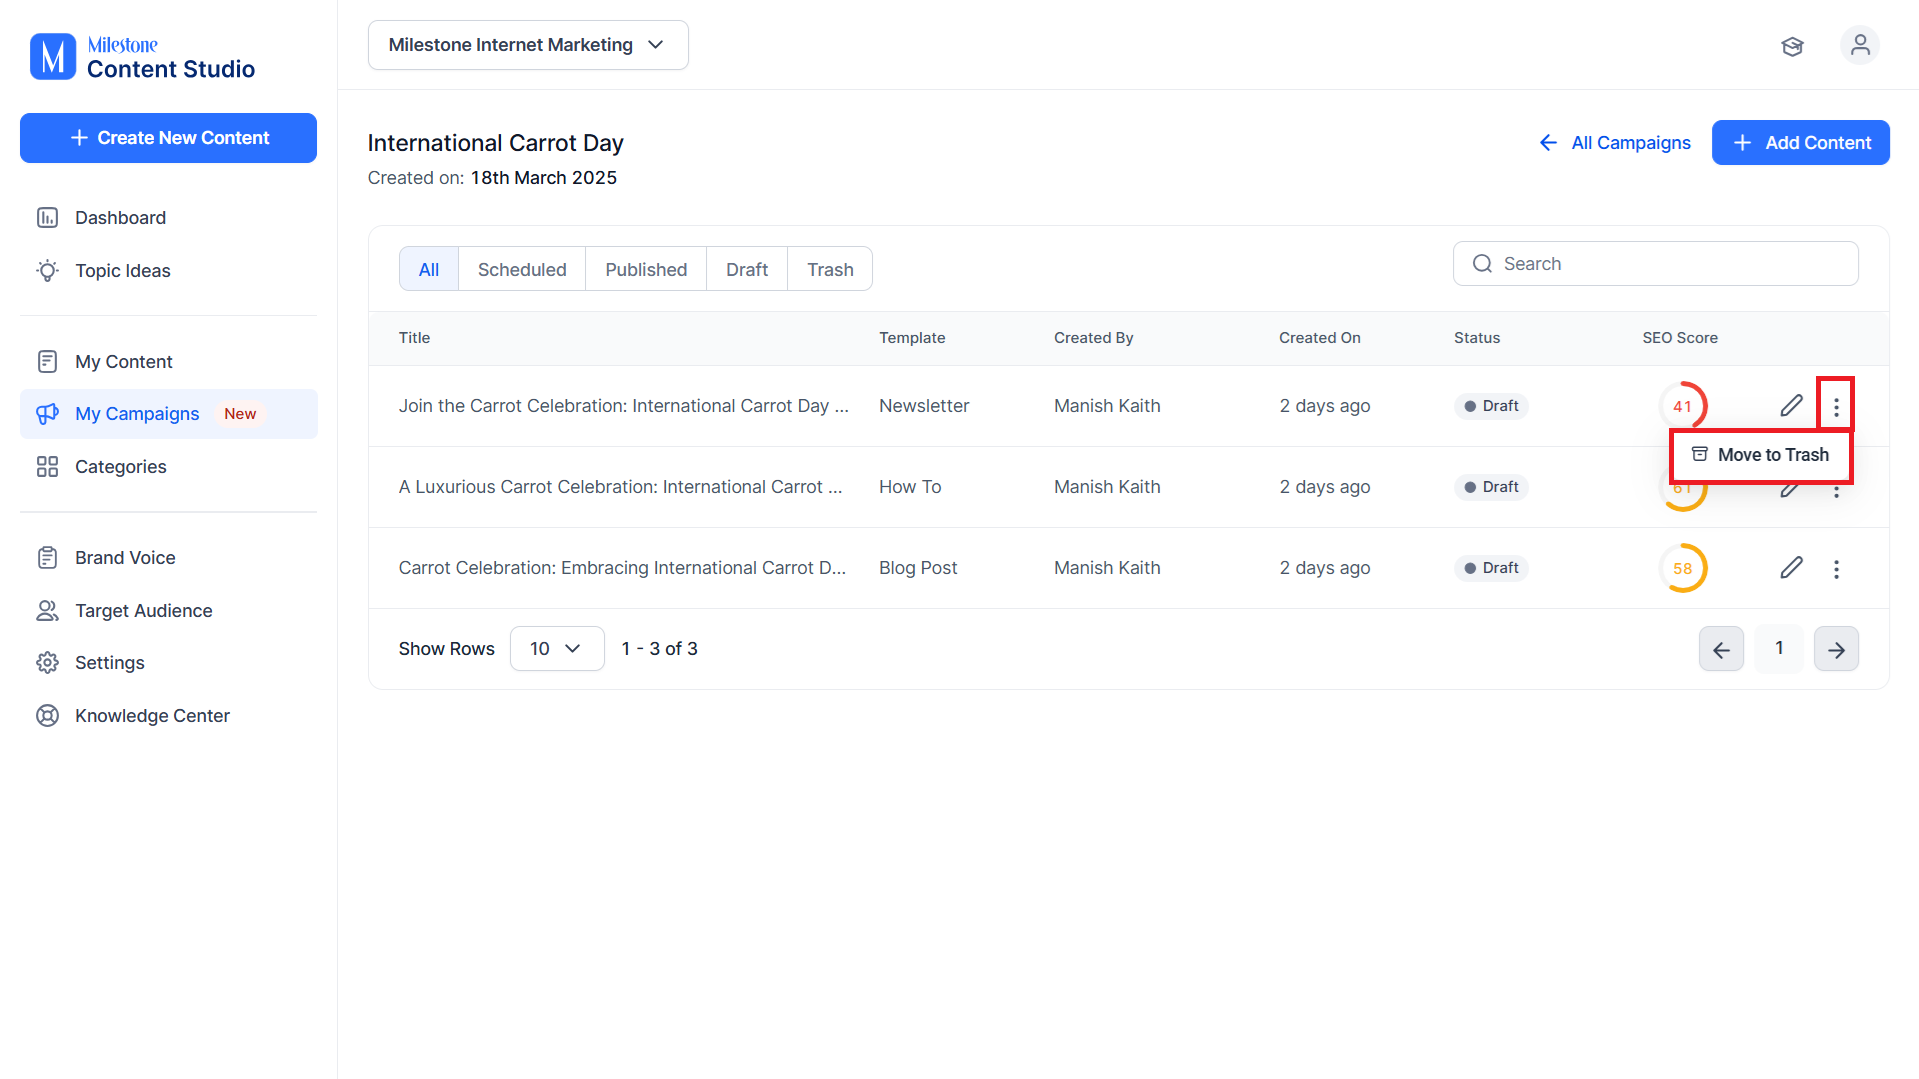
Task: Click the Title column header
Action: (x=414, y=338)
